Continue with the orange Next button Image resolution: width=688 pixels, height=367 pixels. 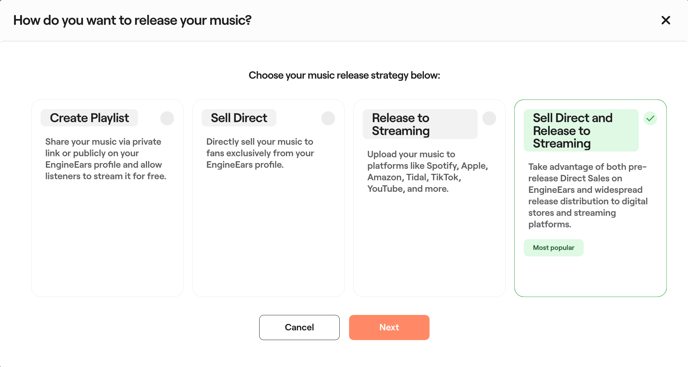coord(389,327)
